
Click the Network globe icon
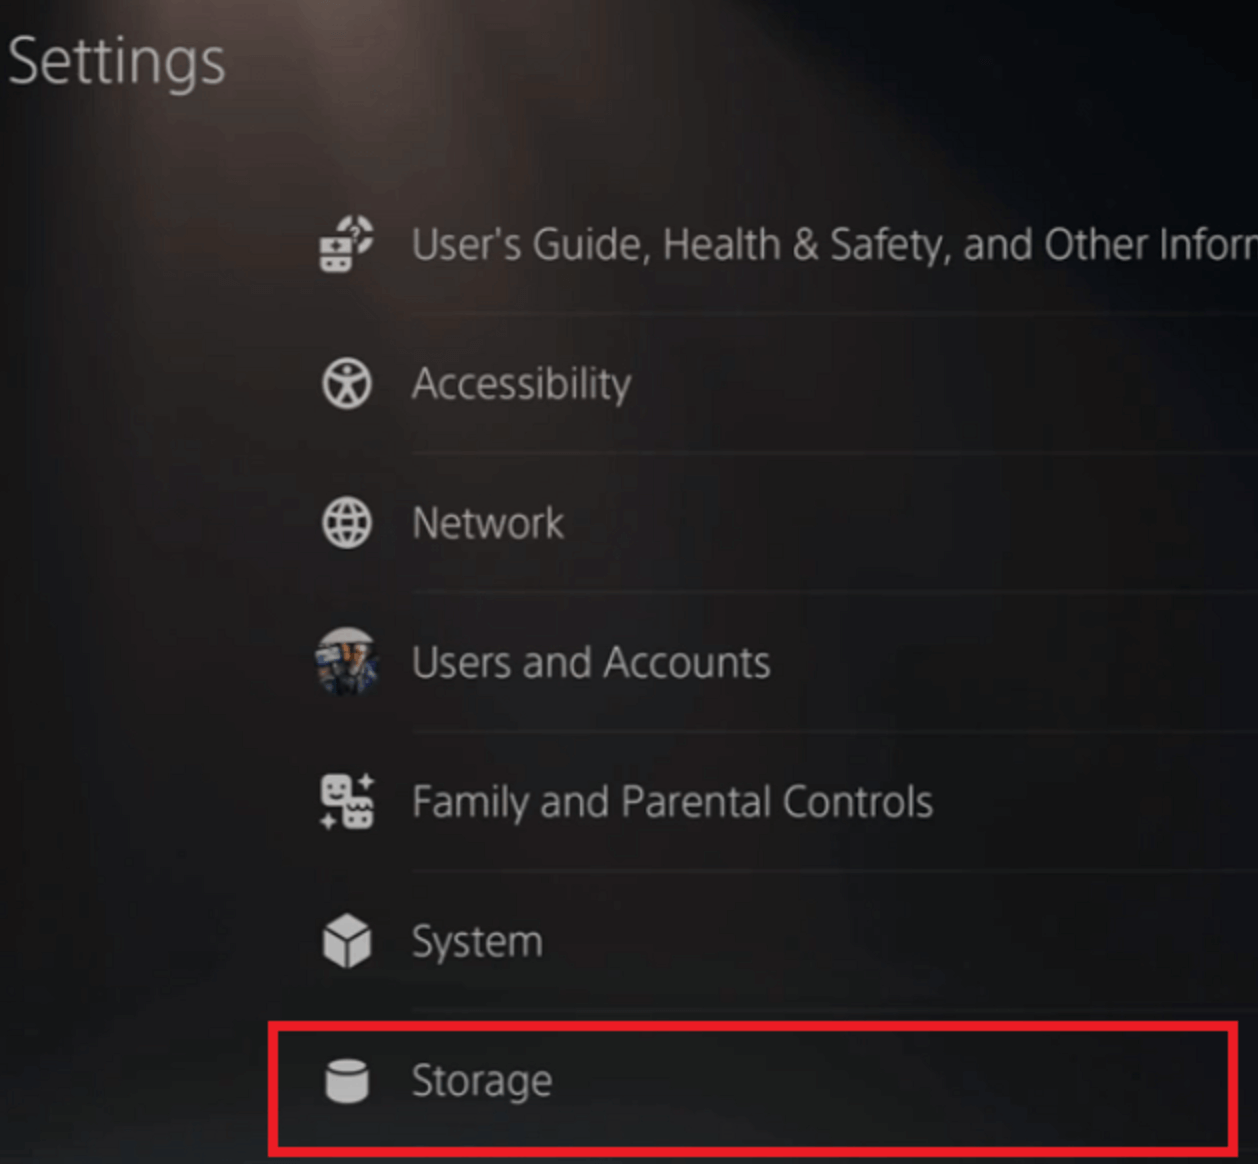347,522
